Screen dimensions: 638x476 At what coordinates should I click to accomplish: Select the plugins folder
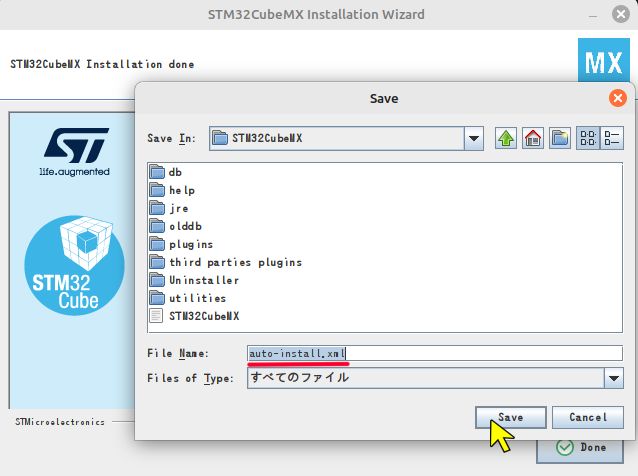tap(181, 244)
